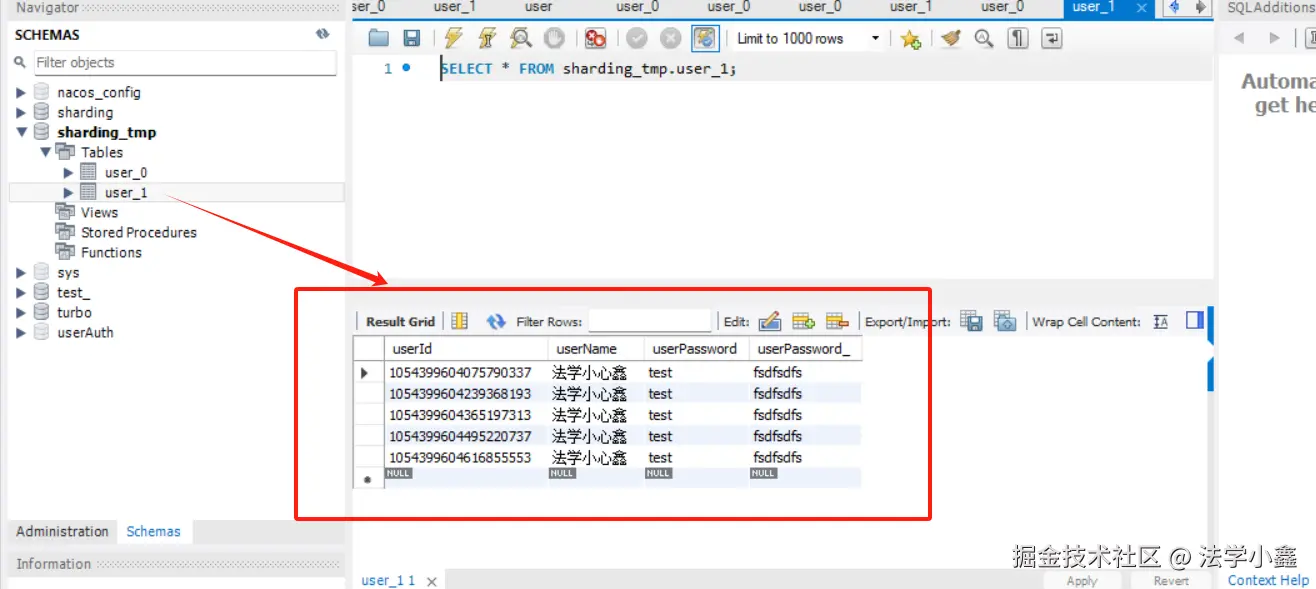Toggle auto-commit mode icon
The height and width of the screenshot is (589, 1316).
[705, 38]
